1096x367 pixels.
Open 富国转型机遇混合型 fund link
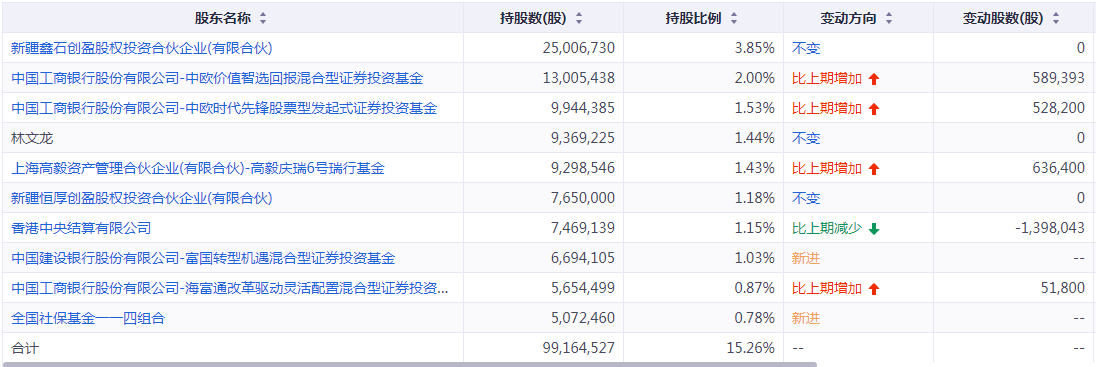(203, 258)
